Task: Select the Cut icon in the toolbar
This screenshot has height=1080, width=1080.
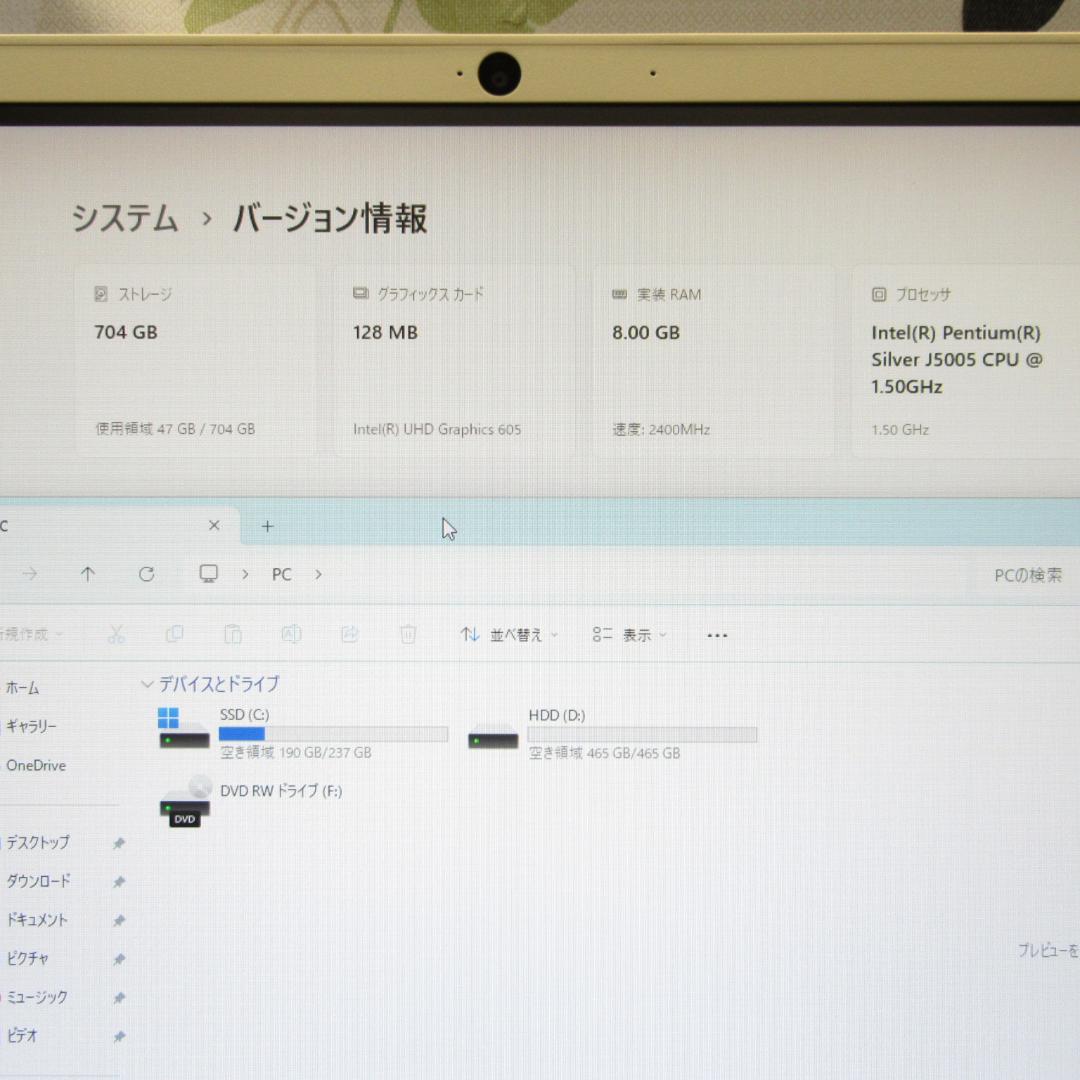Action: click(116, 634)
